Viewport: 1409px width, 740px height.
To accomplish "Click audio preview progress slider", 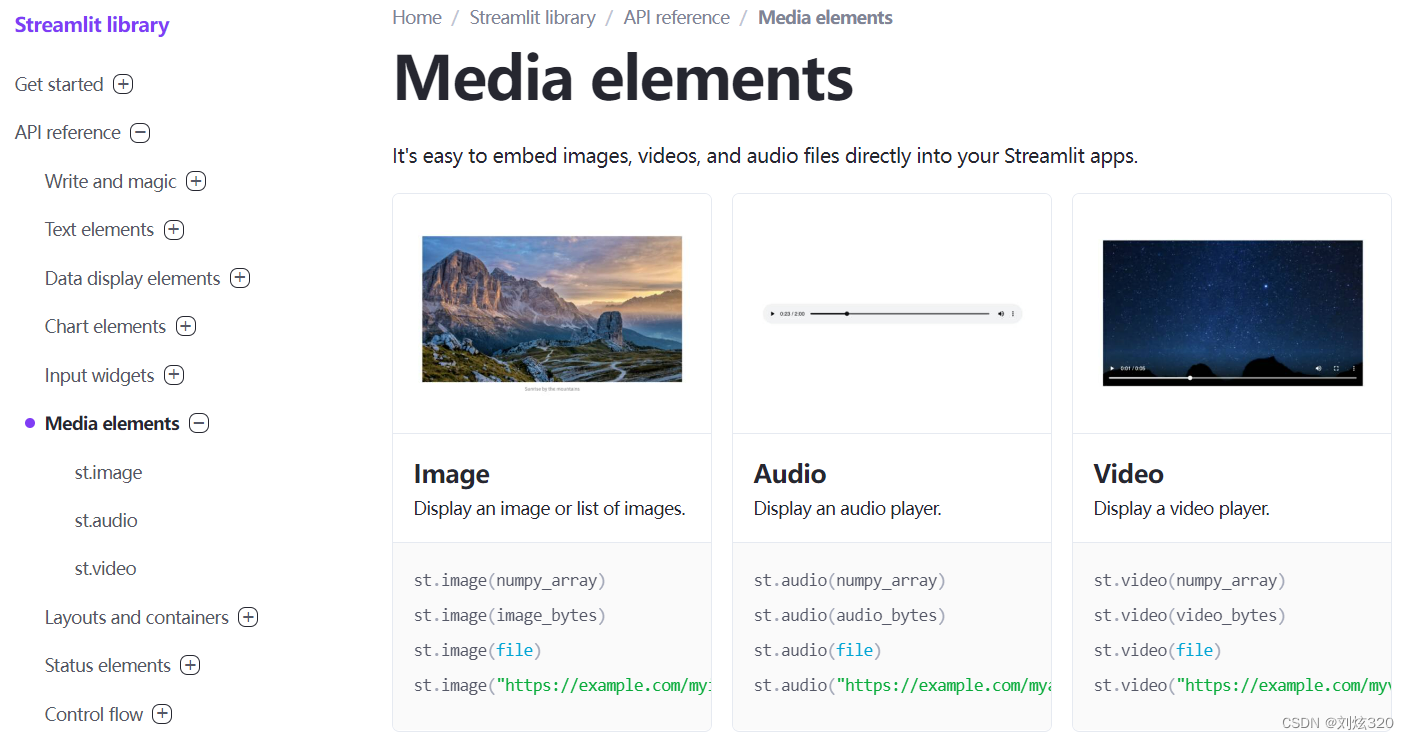I will click(900, 314).
